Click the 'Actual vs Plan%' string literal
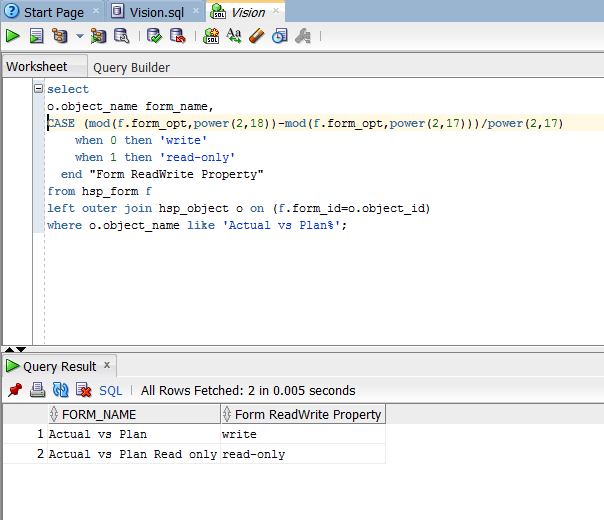The image size is (604, 520). click(x=282, y=225)
